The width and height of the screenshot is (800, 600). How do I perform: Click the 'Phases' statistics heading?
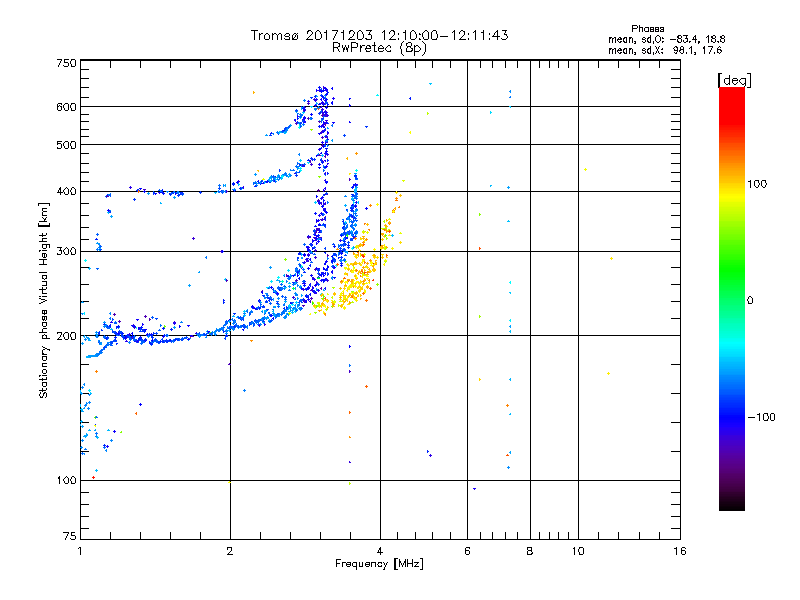tap(647, 29)
